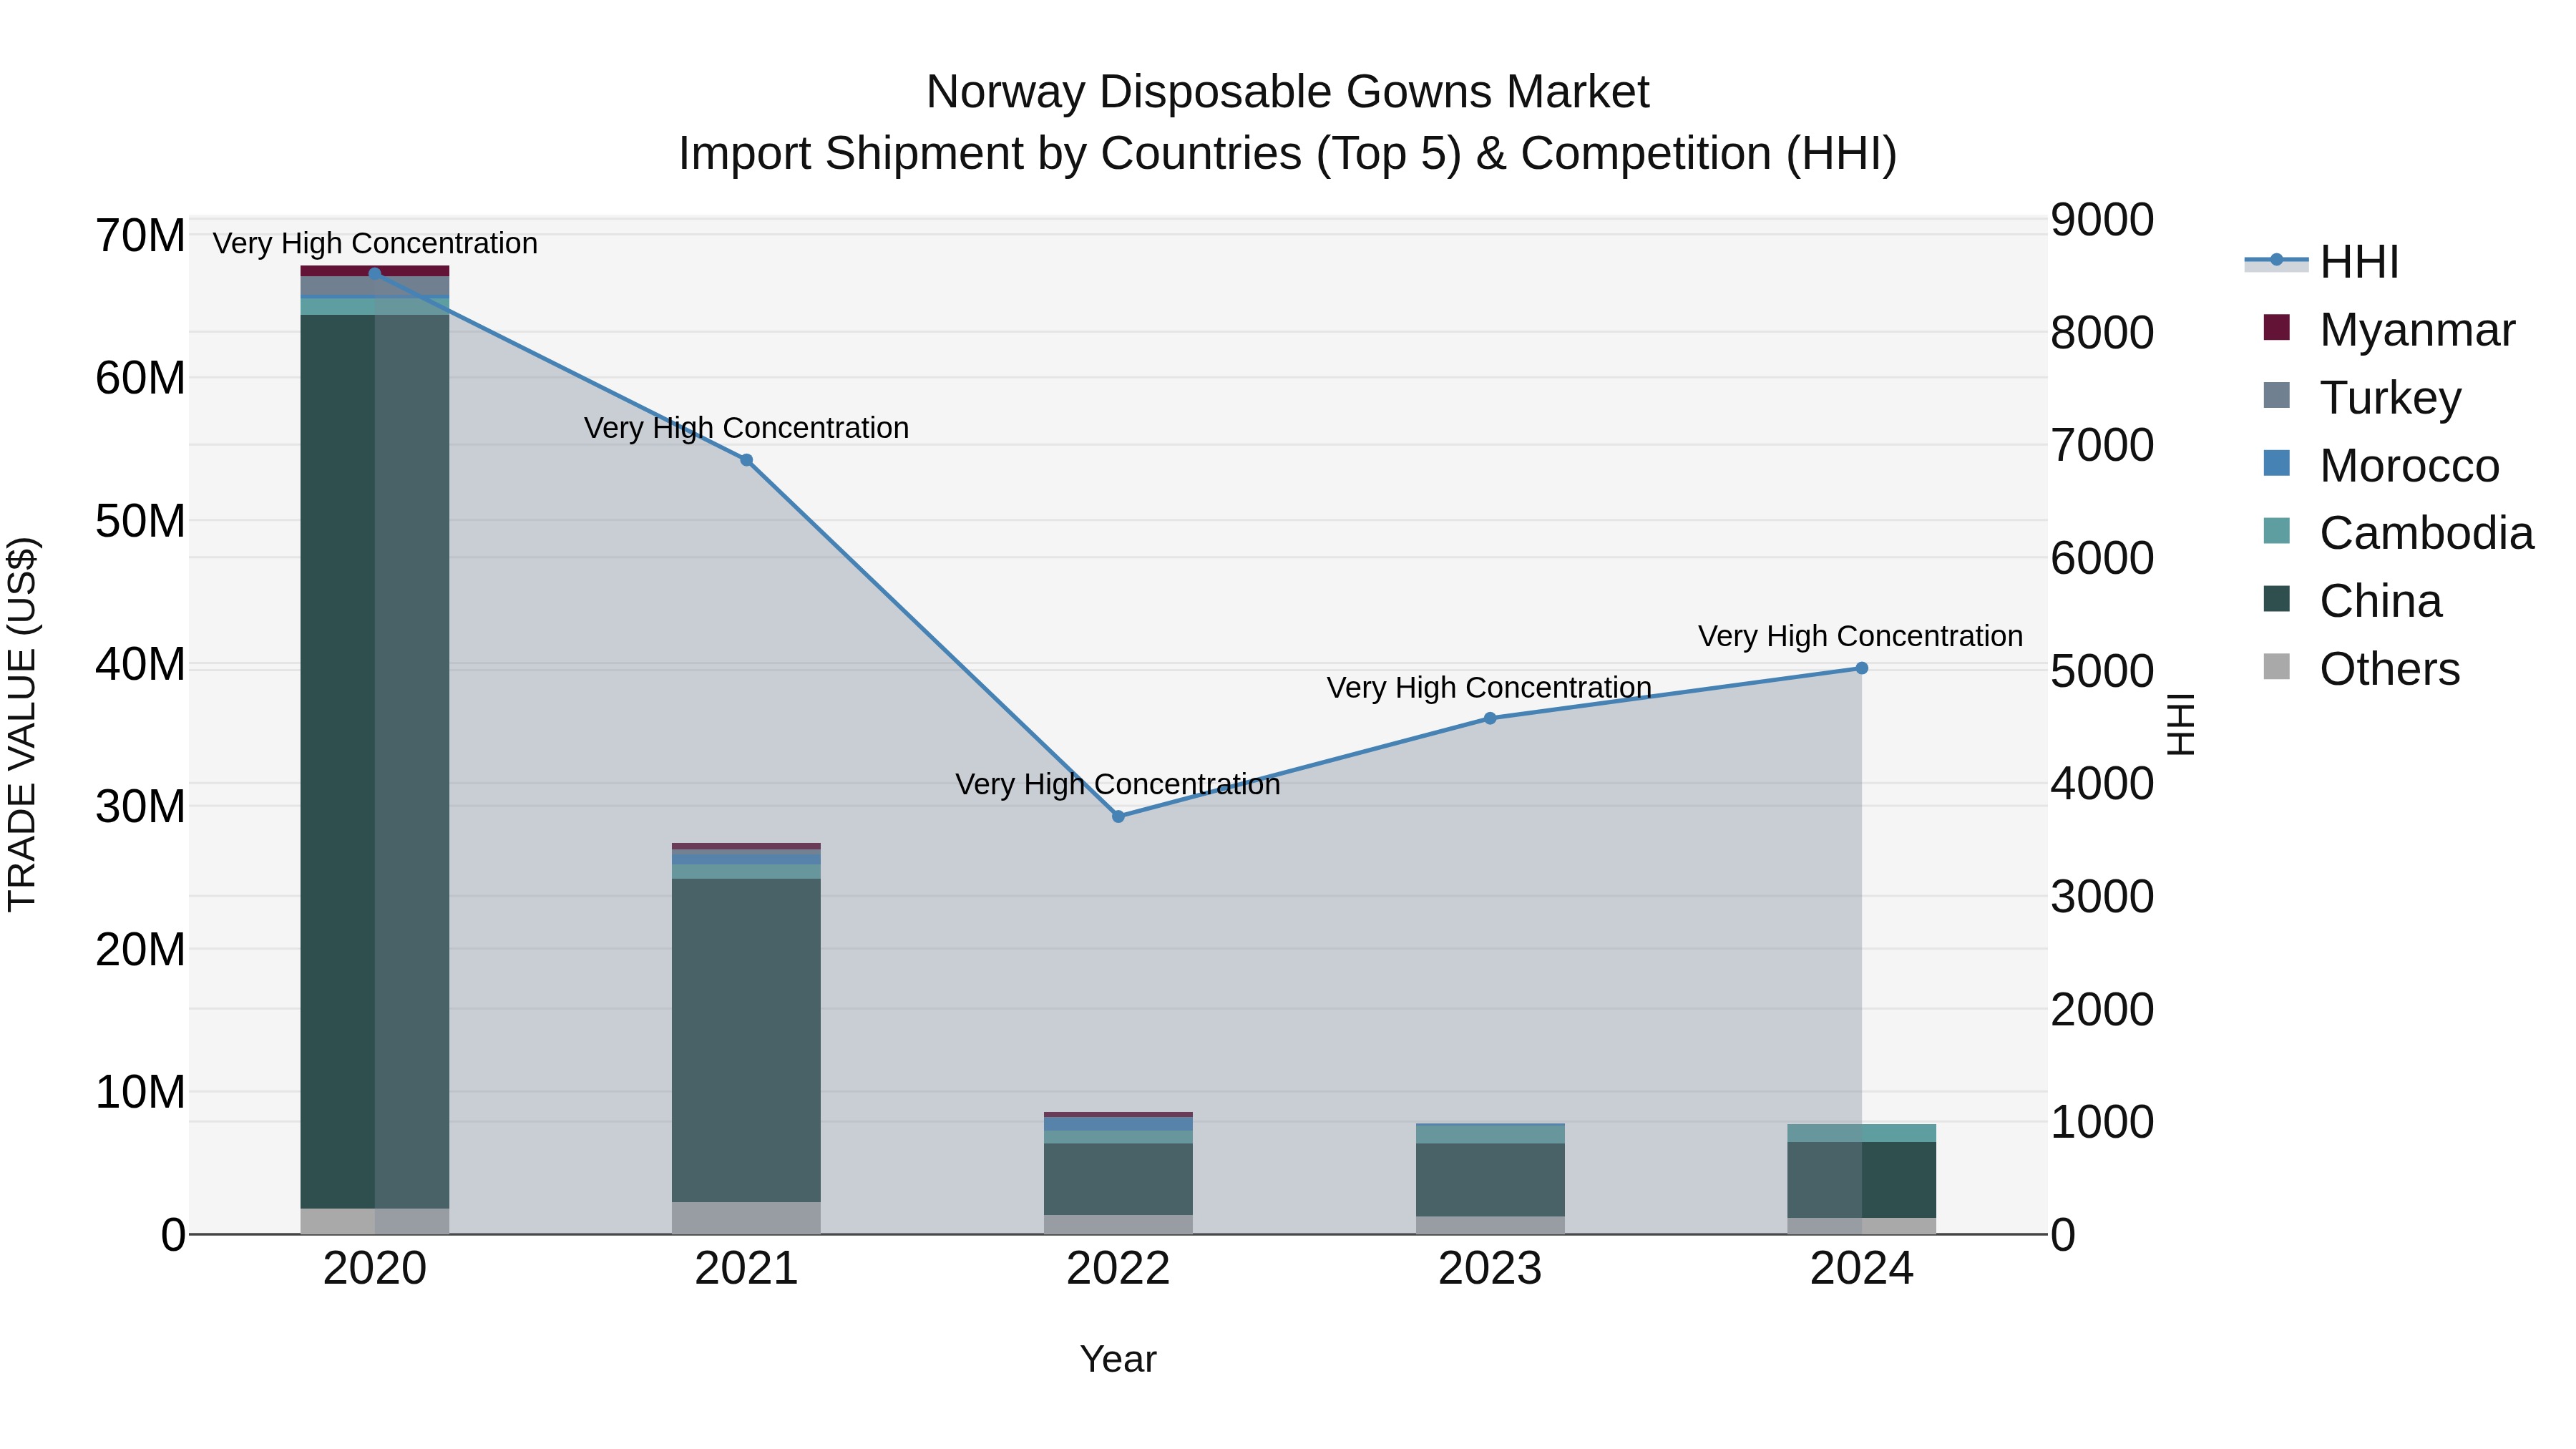Click the 2023 x-axis label
Viewport: 2576px width, 1449px height.
[1490, 1269]
